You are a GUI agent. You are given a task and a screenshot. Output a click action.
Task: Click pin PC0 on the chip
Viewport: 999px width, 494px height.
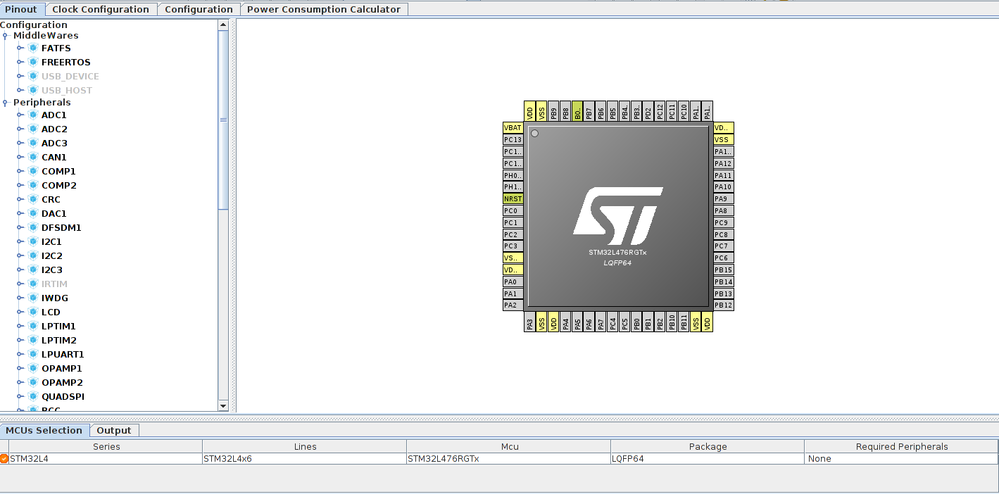point(513,210)
